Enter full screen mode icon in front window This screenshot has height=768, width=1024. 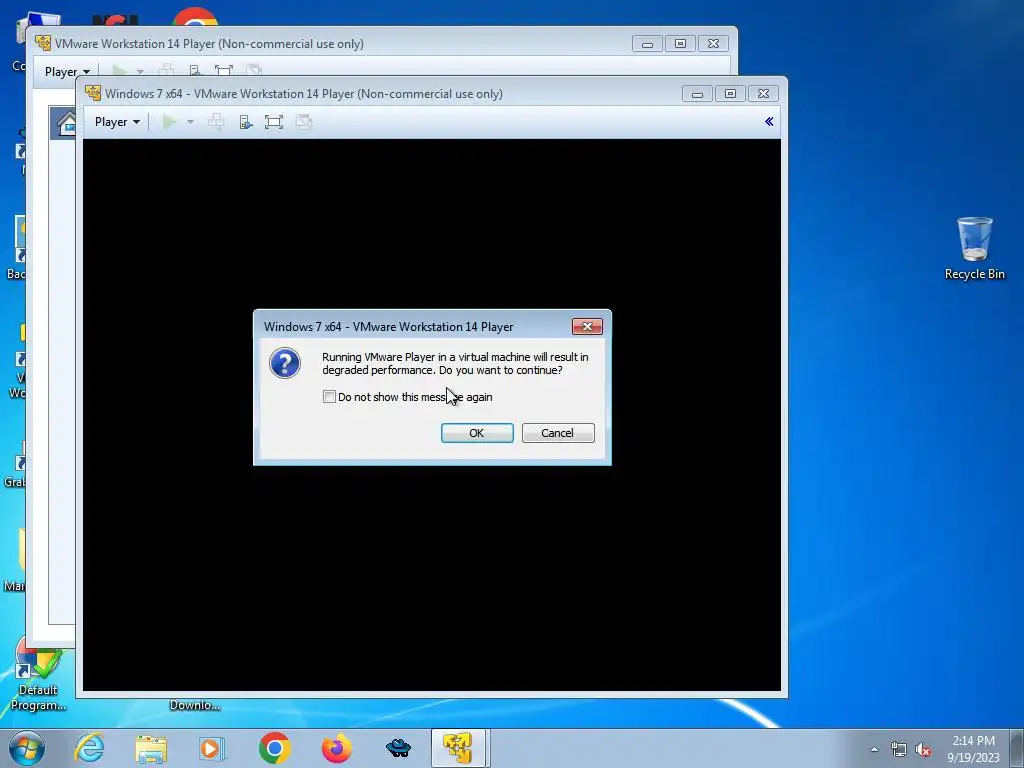click(x=274, y=122)
